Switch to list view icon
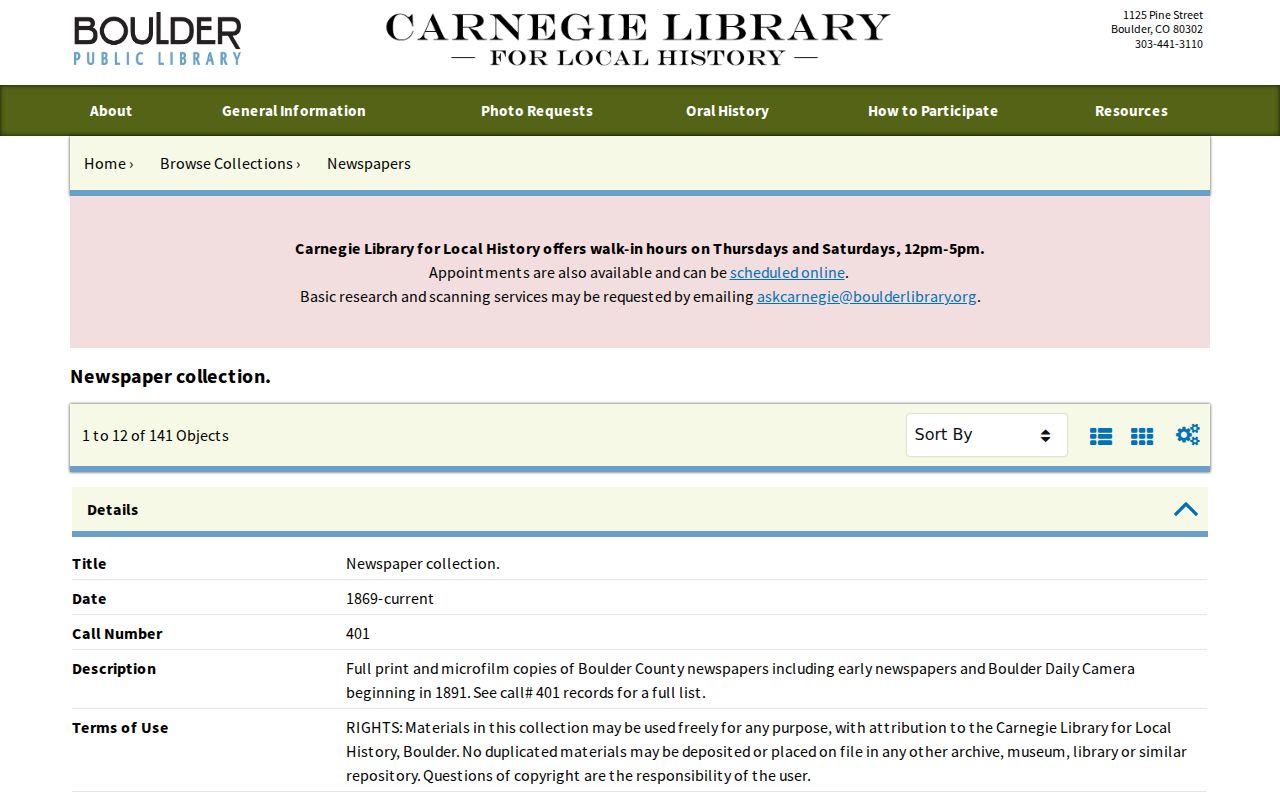Screen dimensions: 1280x800 [x=1101, y=436]
